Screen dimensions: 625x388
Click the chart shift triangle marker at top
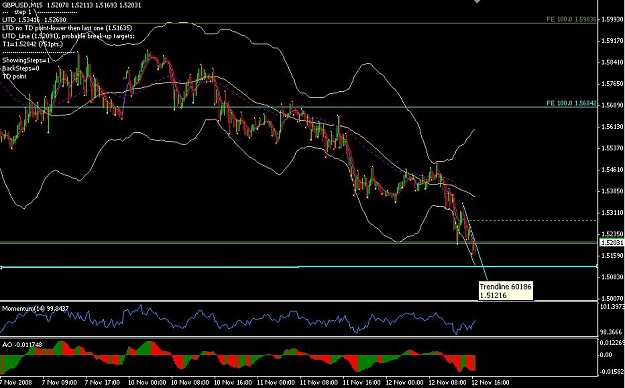tap(477, 1)
